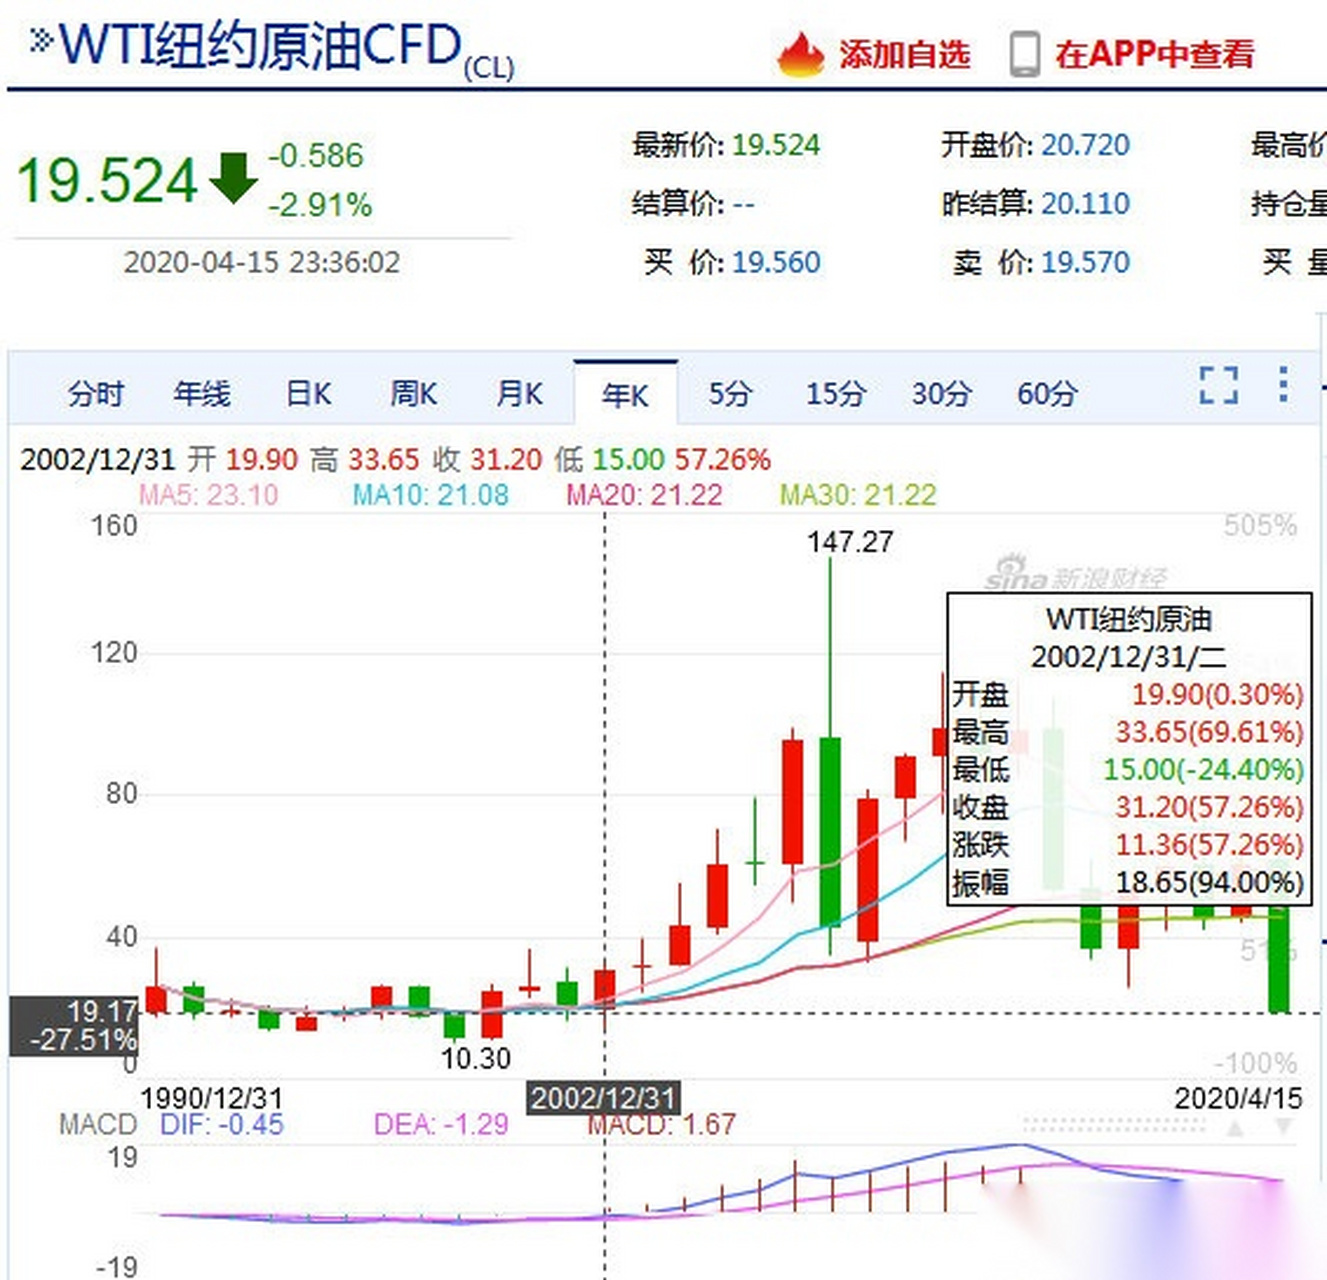1327x1280 pixels.
Task: Click the -0.586 price change value
Action: pyautogui.click(x=316, y=155)
